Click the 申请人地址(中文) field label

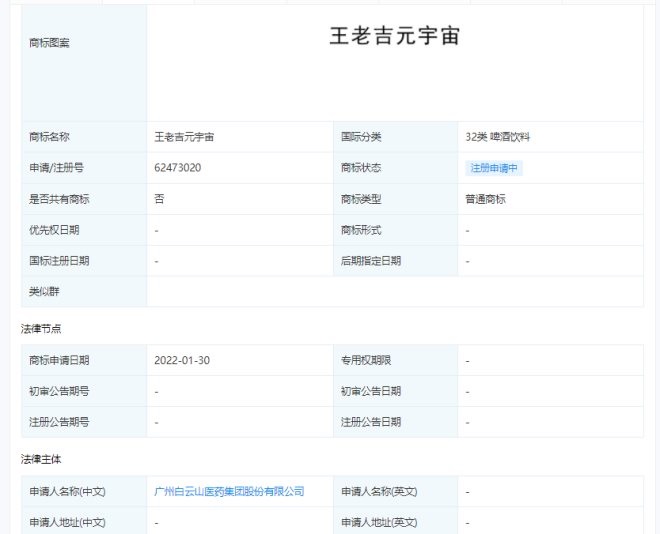pyautogui.click(x=67, y=522)
